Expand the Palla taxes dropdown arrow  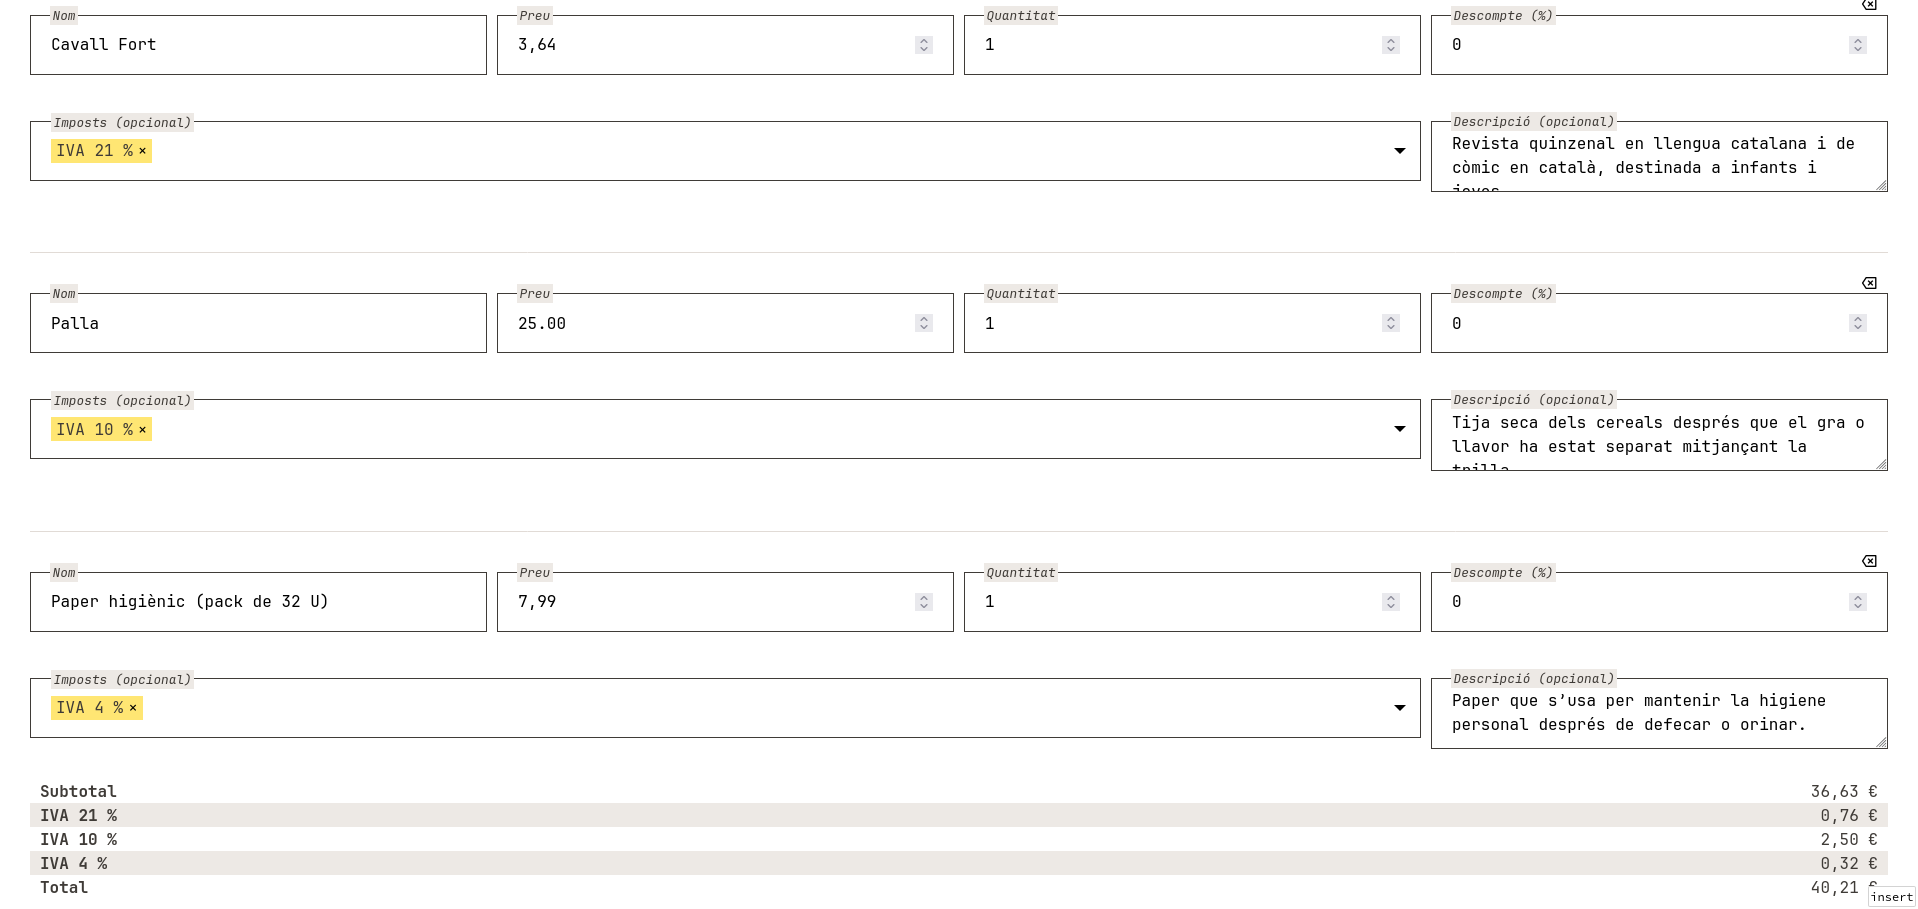(x=1400, y=429)
